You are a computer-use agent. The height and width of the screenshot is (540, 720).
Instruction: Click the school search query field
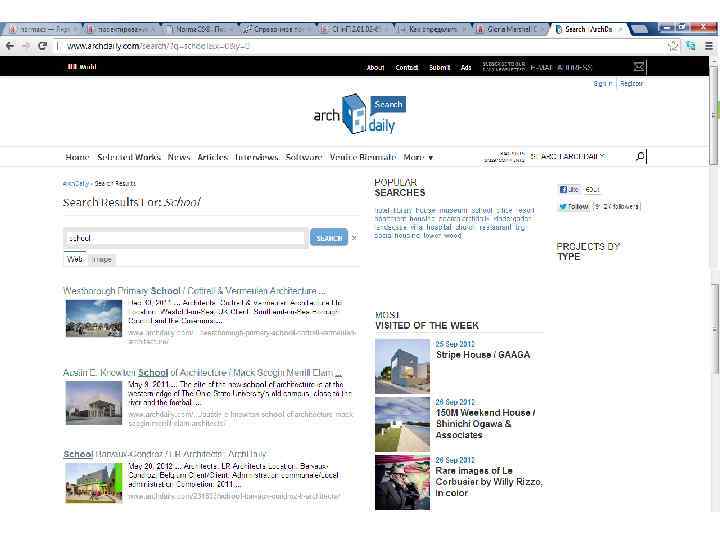tap(185, 238)
